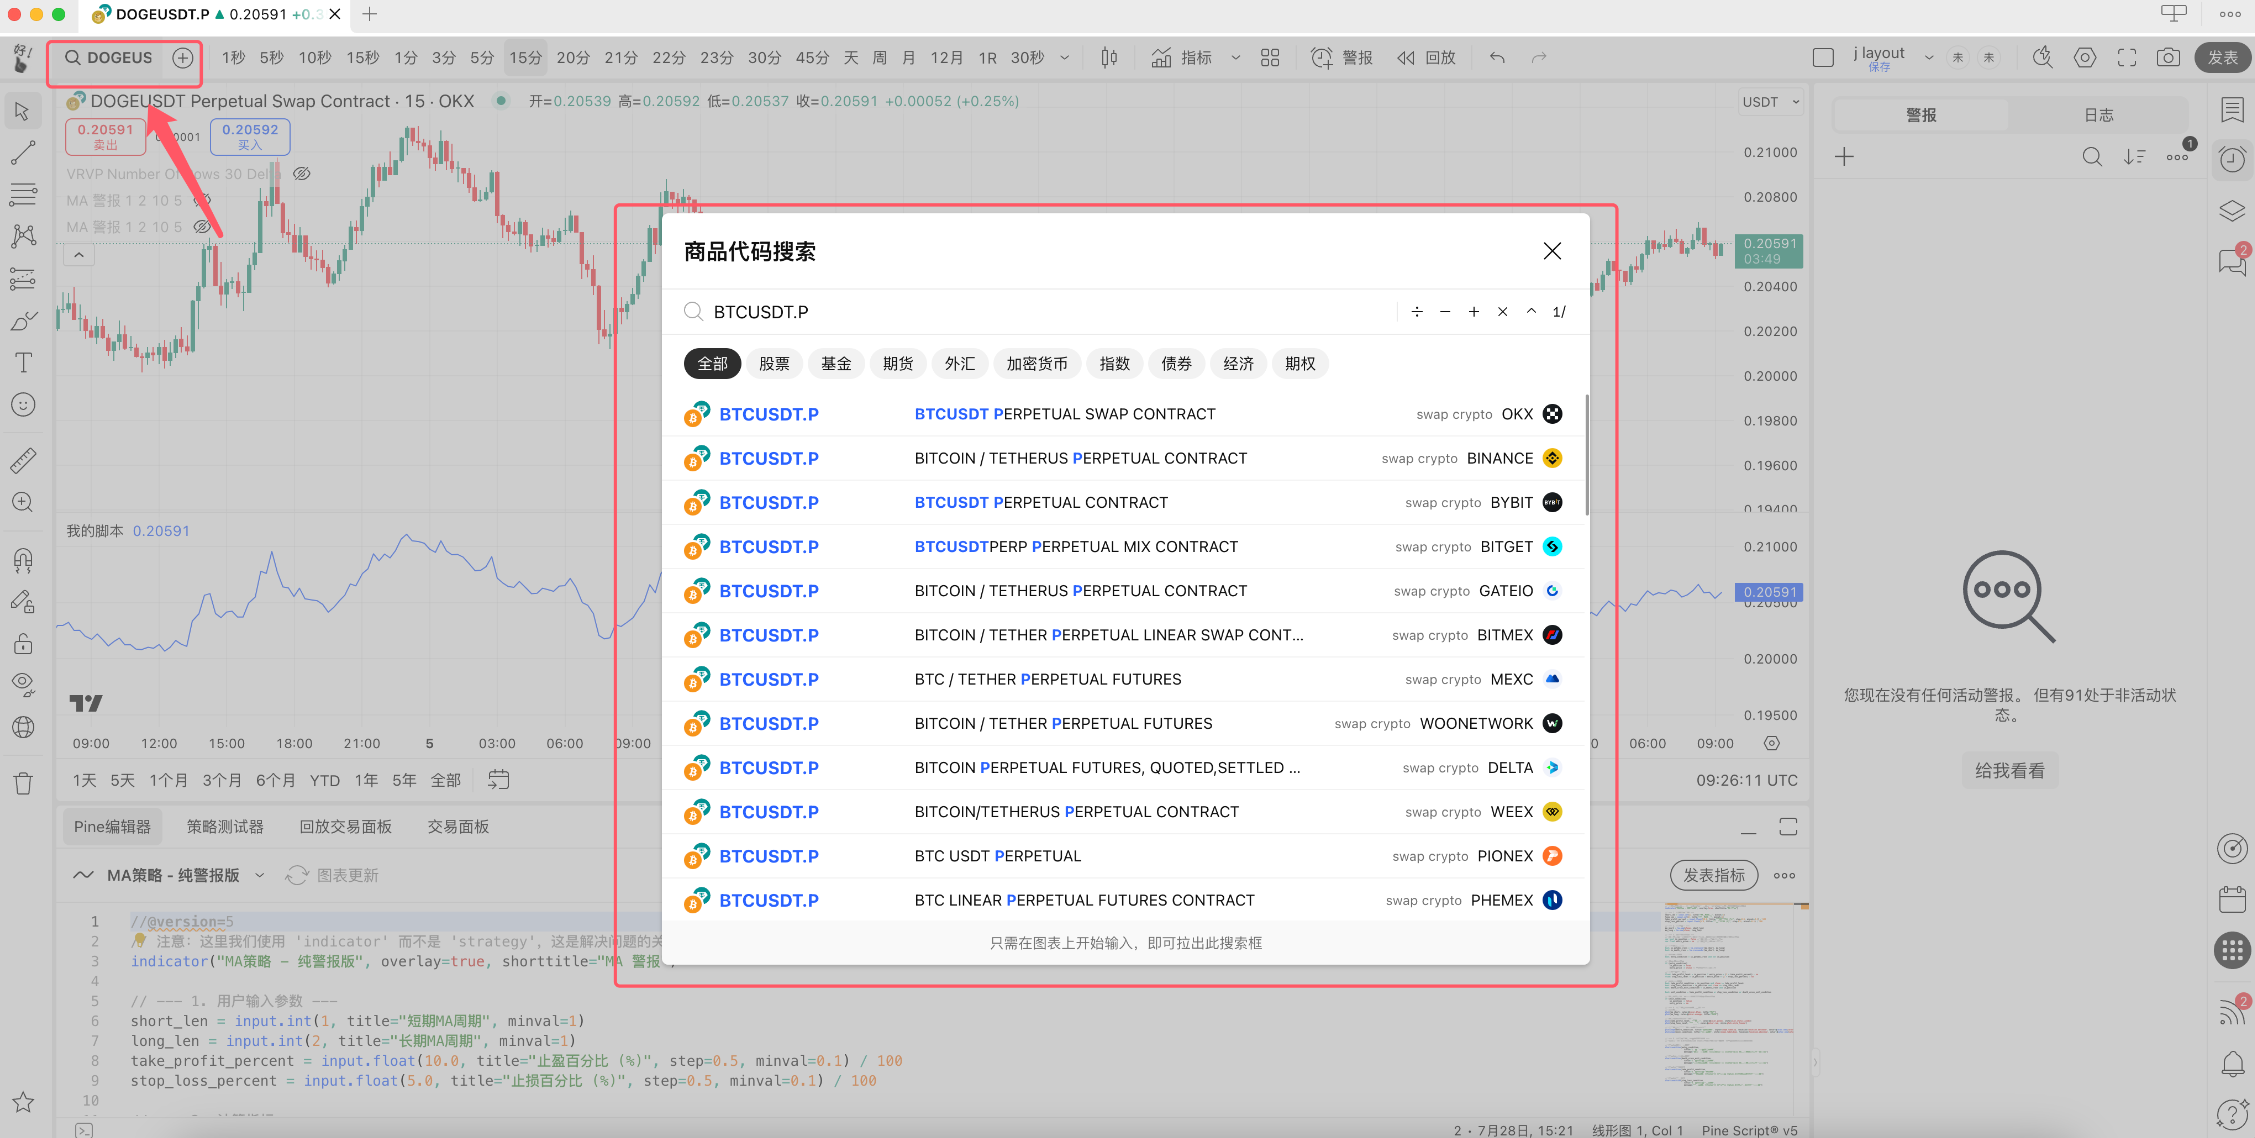Screen dimensions: 2255x1138
Task: Filter results by 股票 category
Action: coord(774,364)
